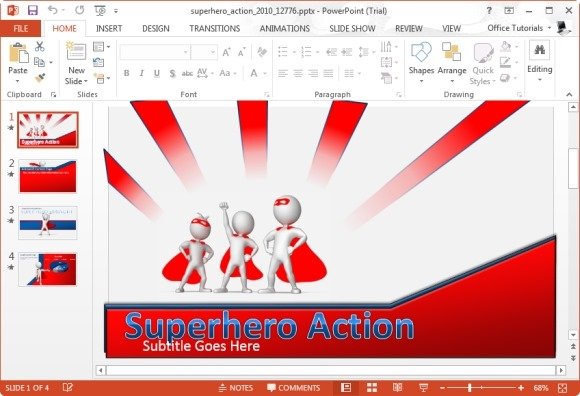Click the Undo arrow icon

coord(53,10)
